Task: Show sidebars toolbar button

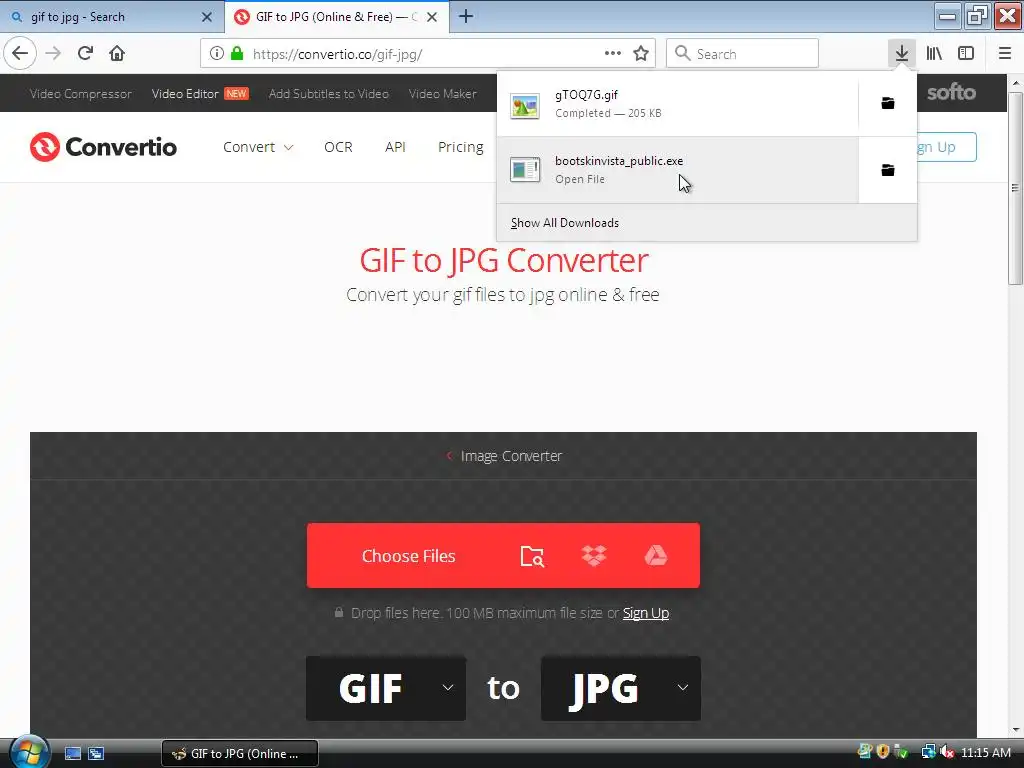Action: point(966,54)
